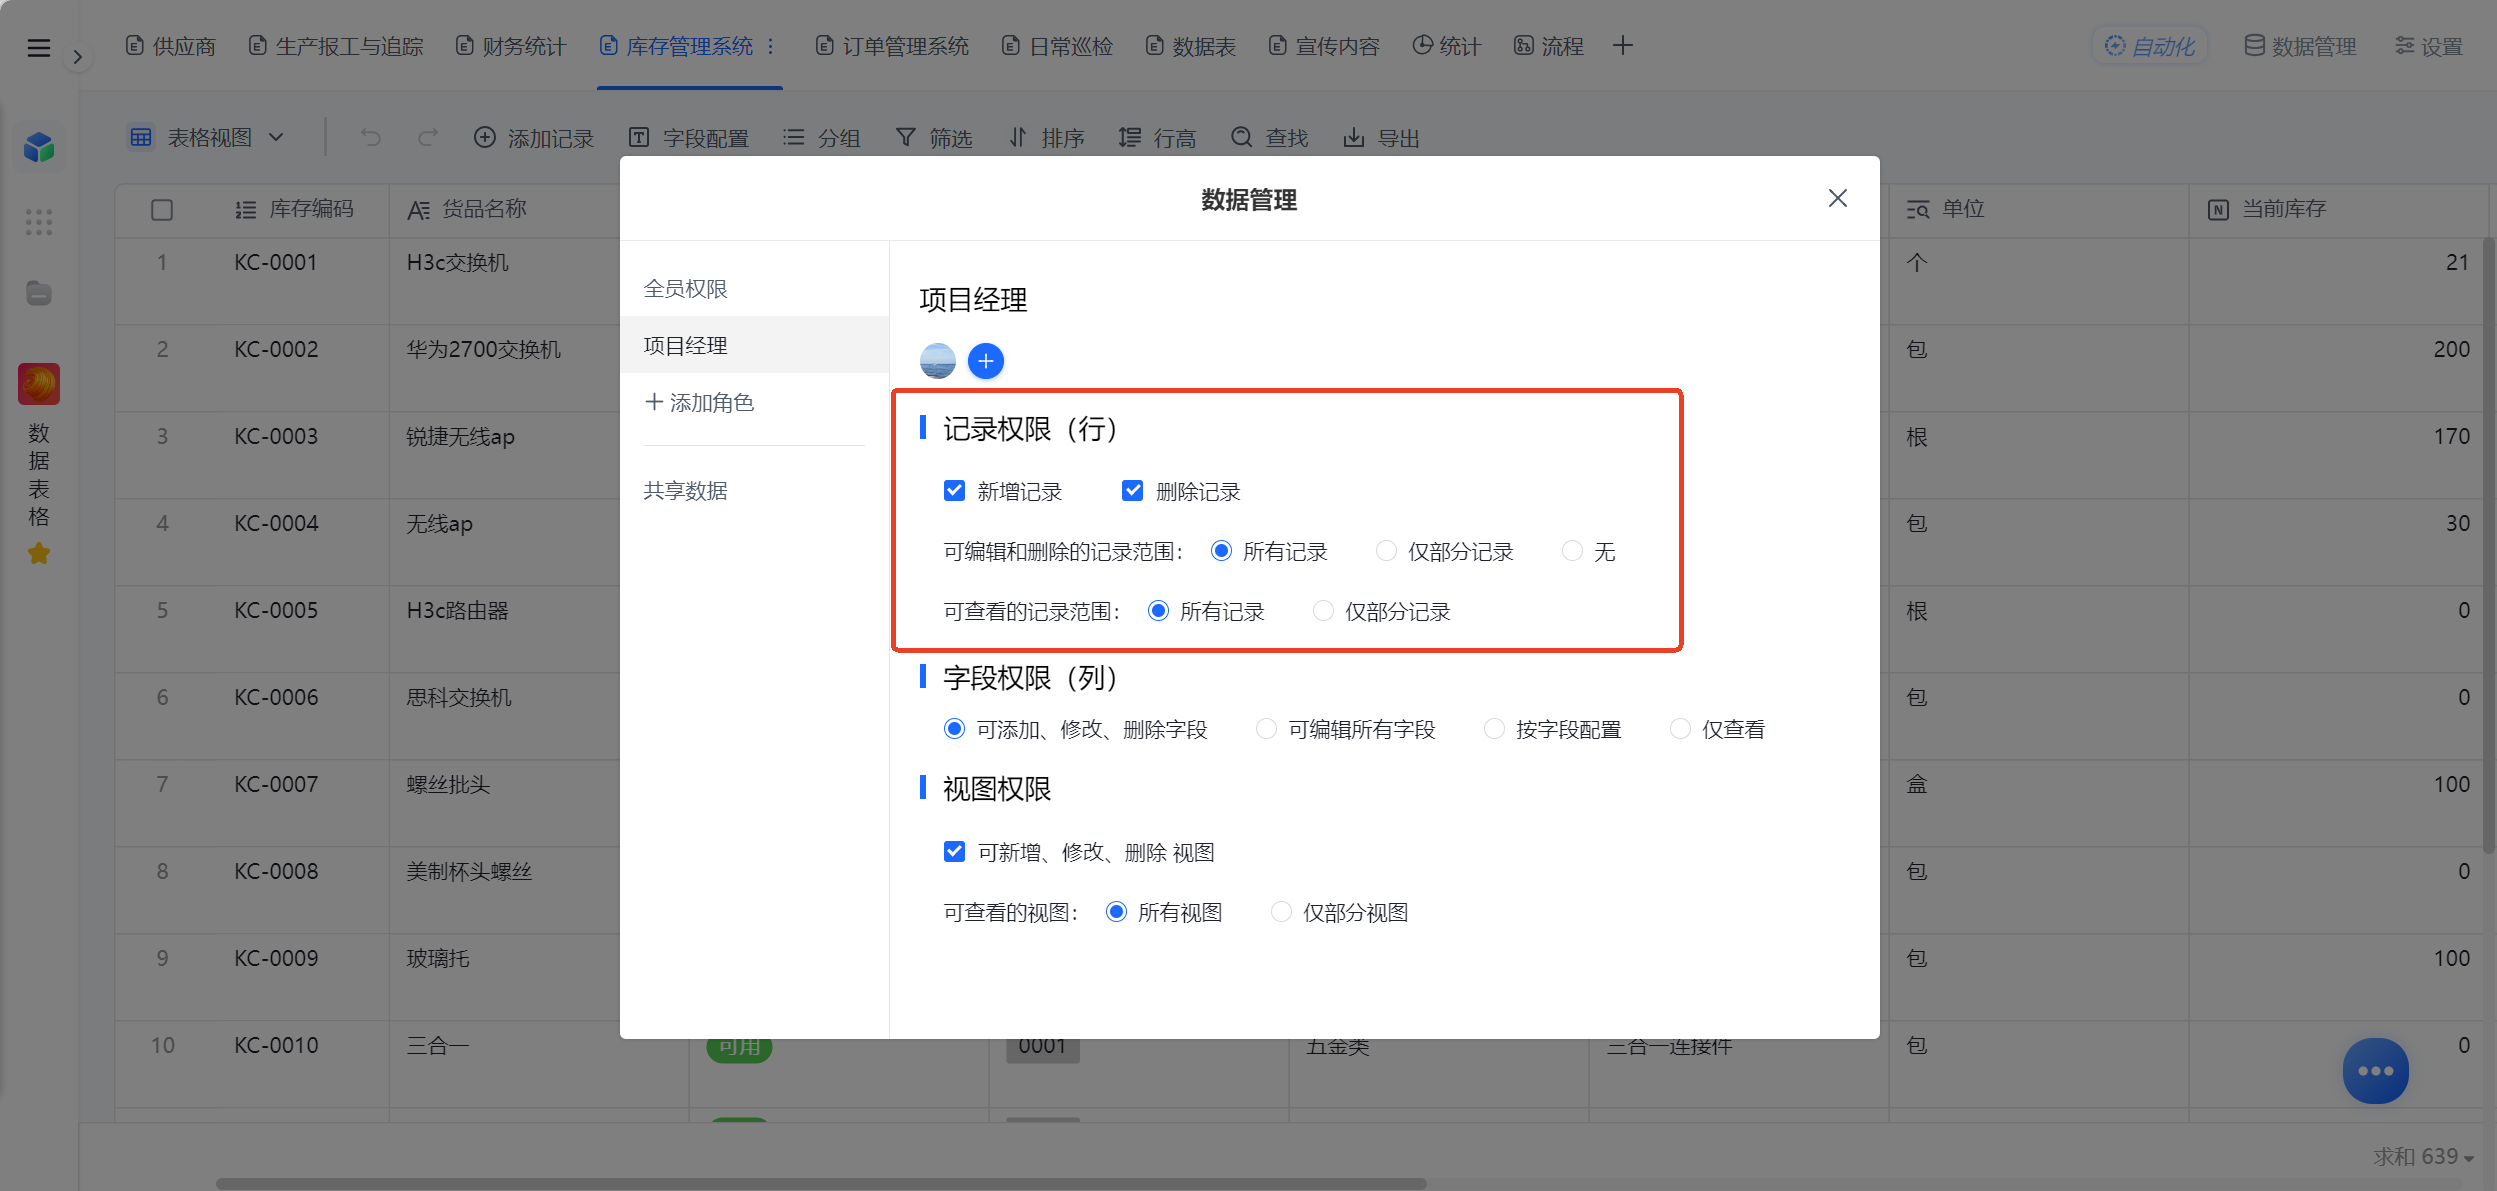
Task: Open 库存管理系统 tab options menu
Action: point(771,46)
